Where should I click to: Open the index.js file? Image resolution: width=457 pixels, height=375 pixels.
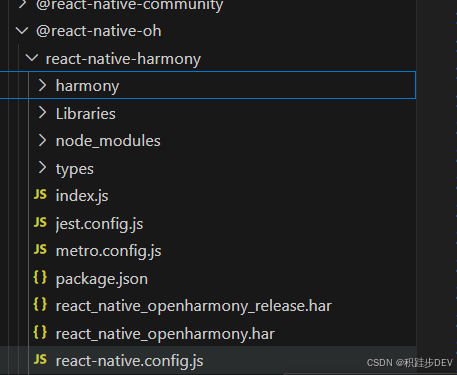[x=82, y=196]
